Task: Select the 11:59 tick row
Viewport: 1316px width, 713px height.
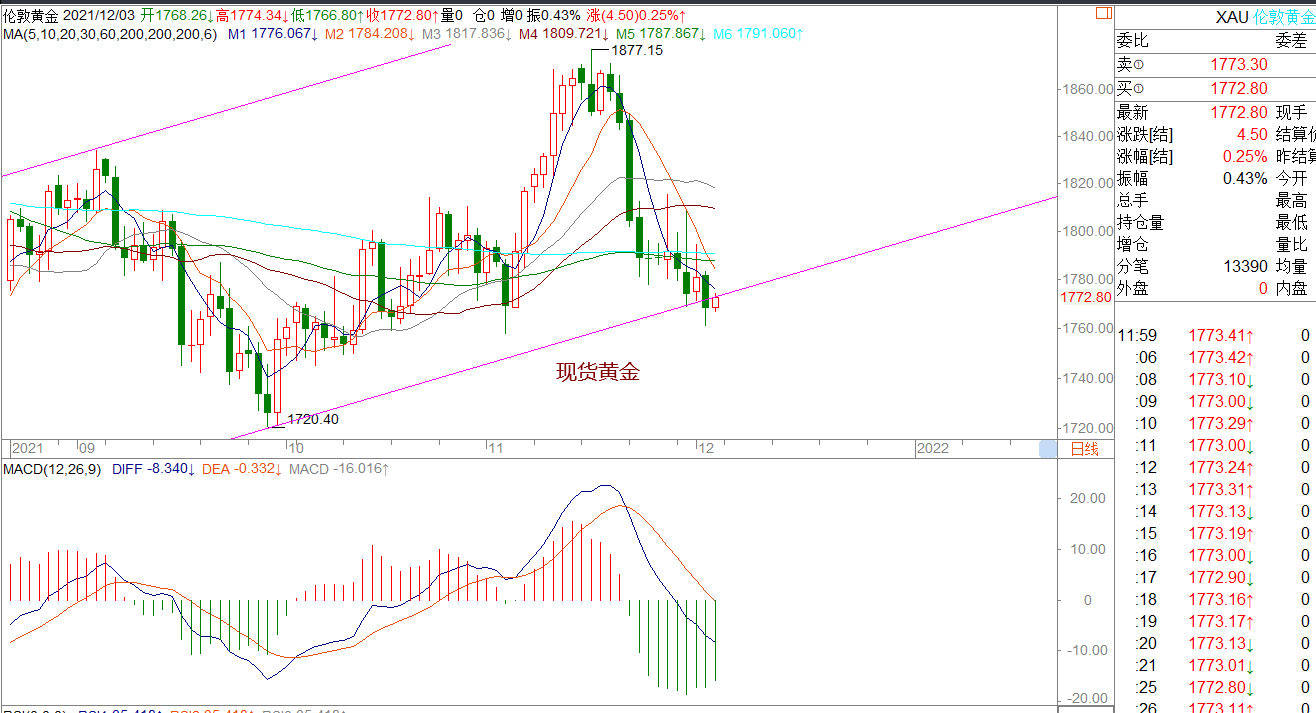Action: coord(1216,335)
